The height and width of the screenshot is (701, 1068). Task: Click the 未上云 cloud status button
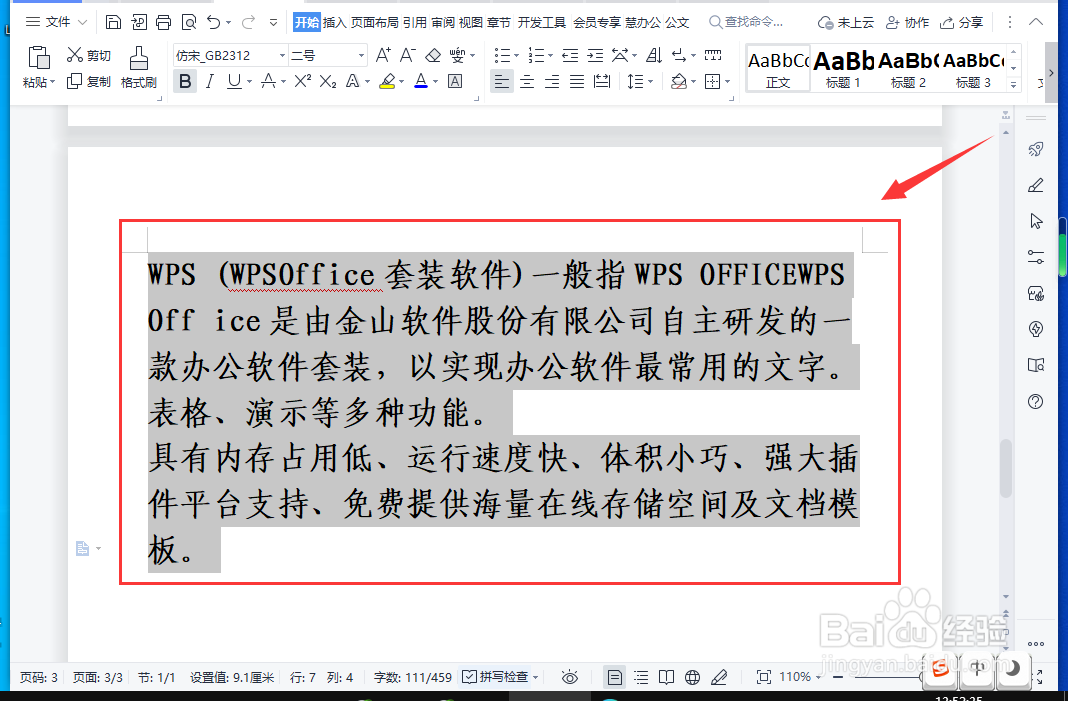(845, 22)
